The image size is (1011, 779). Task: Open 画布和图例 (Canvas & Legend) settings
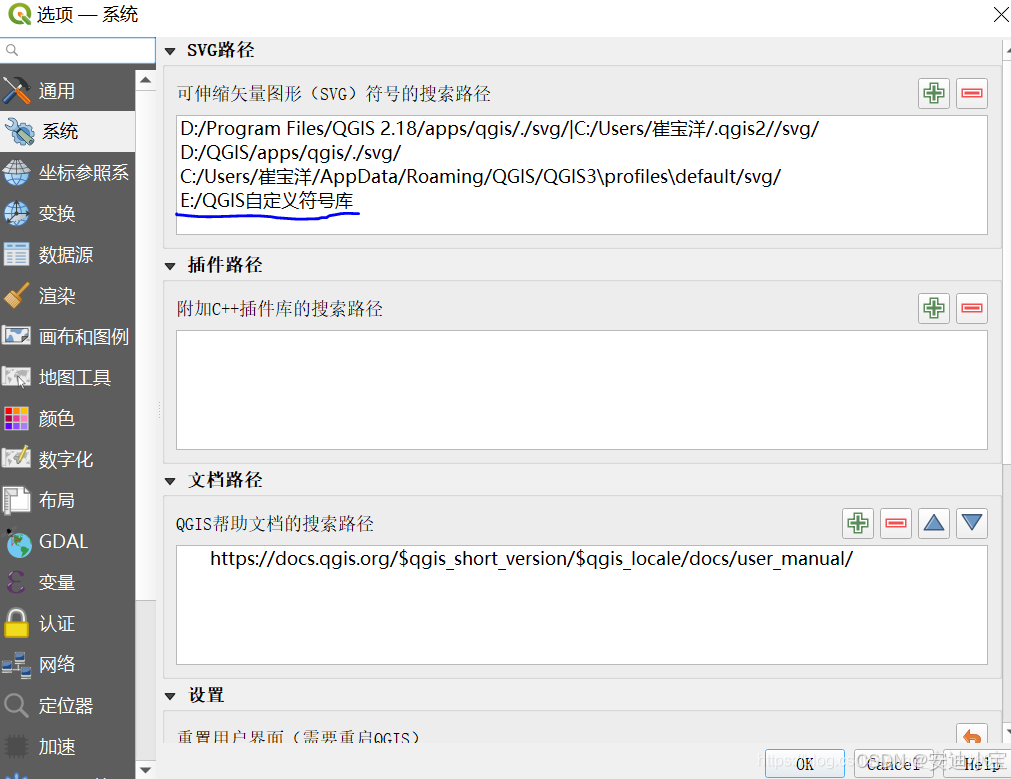(x=67, y=337)
